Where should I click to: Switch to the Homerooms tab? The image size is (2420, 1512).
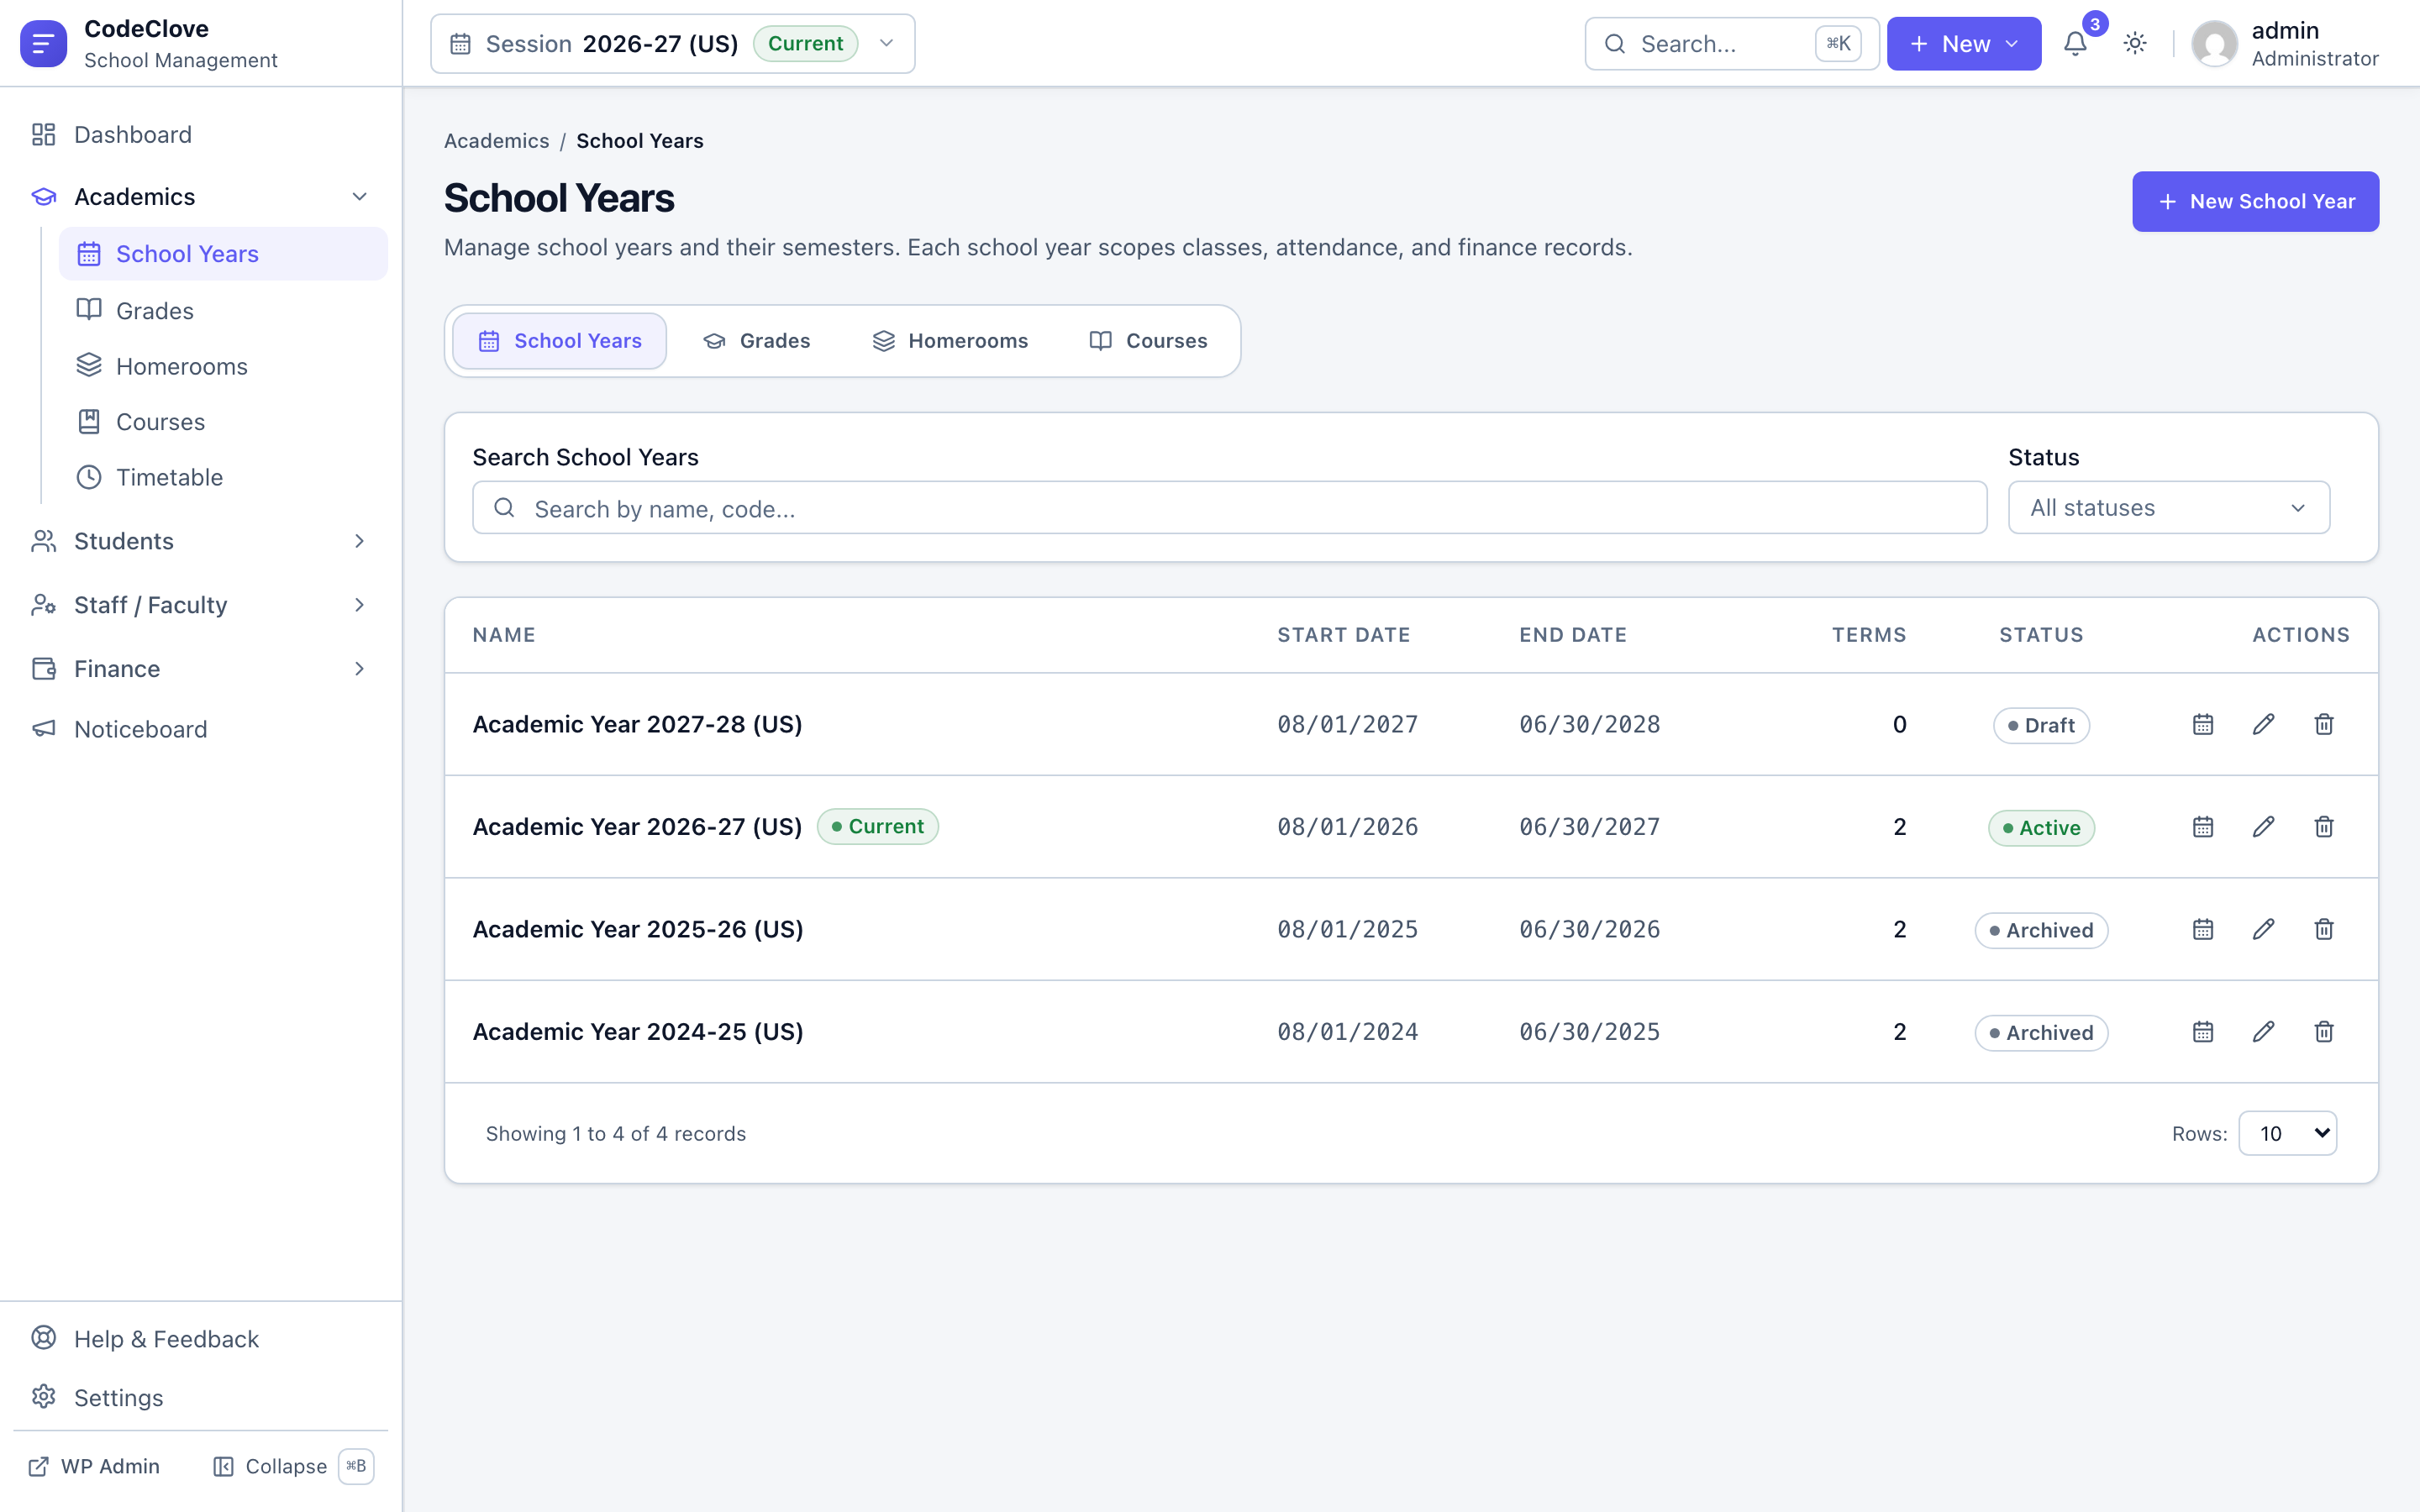pos(950,341)
